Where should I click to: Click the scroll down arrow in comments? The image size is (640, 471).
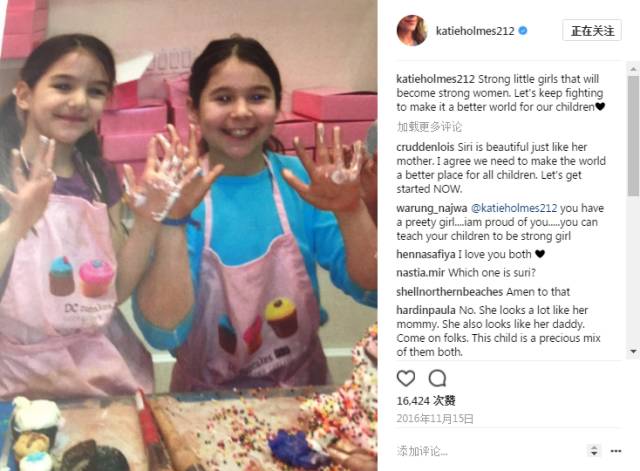[633, 351]
